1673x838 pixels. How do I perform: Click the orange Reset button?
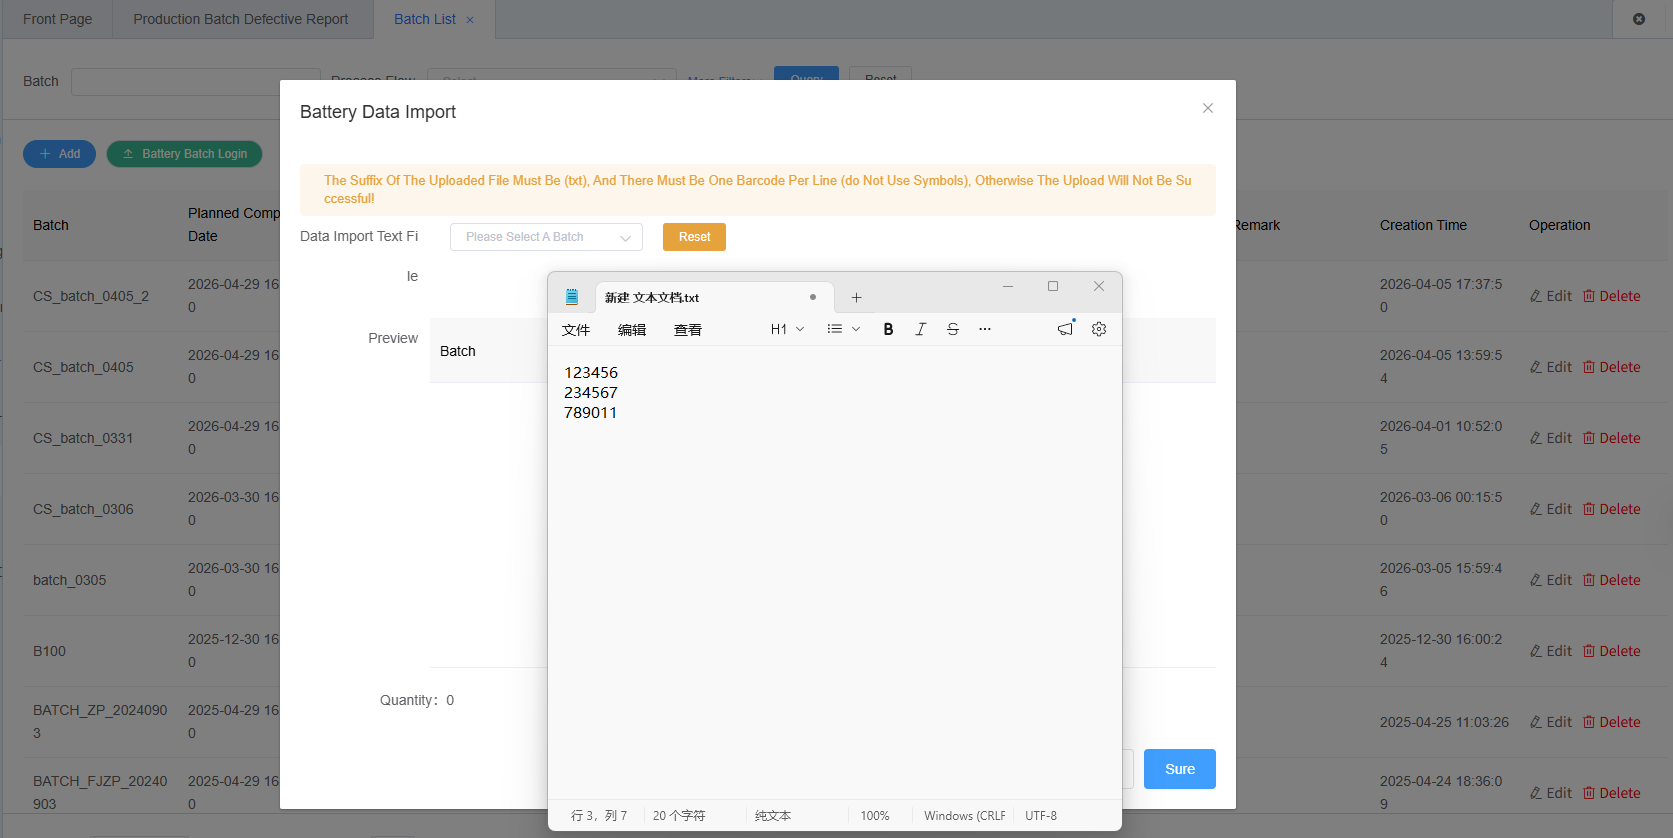tap(694, 237)
